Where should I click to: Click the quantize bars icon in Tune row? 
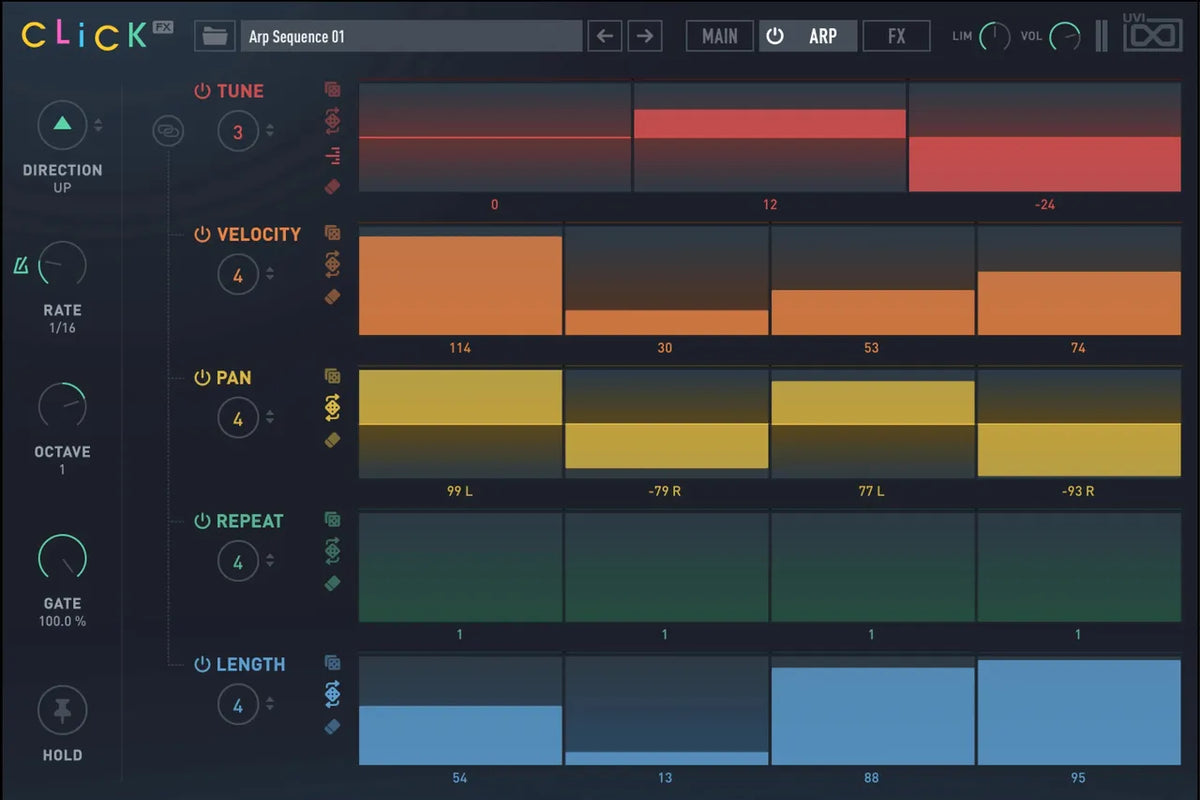(x=333, y=155)
